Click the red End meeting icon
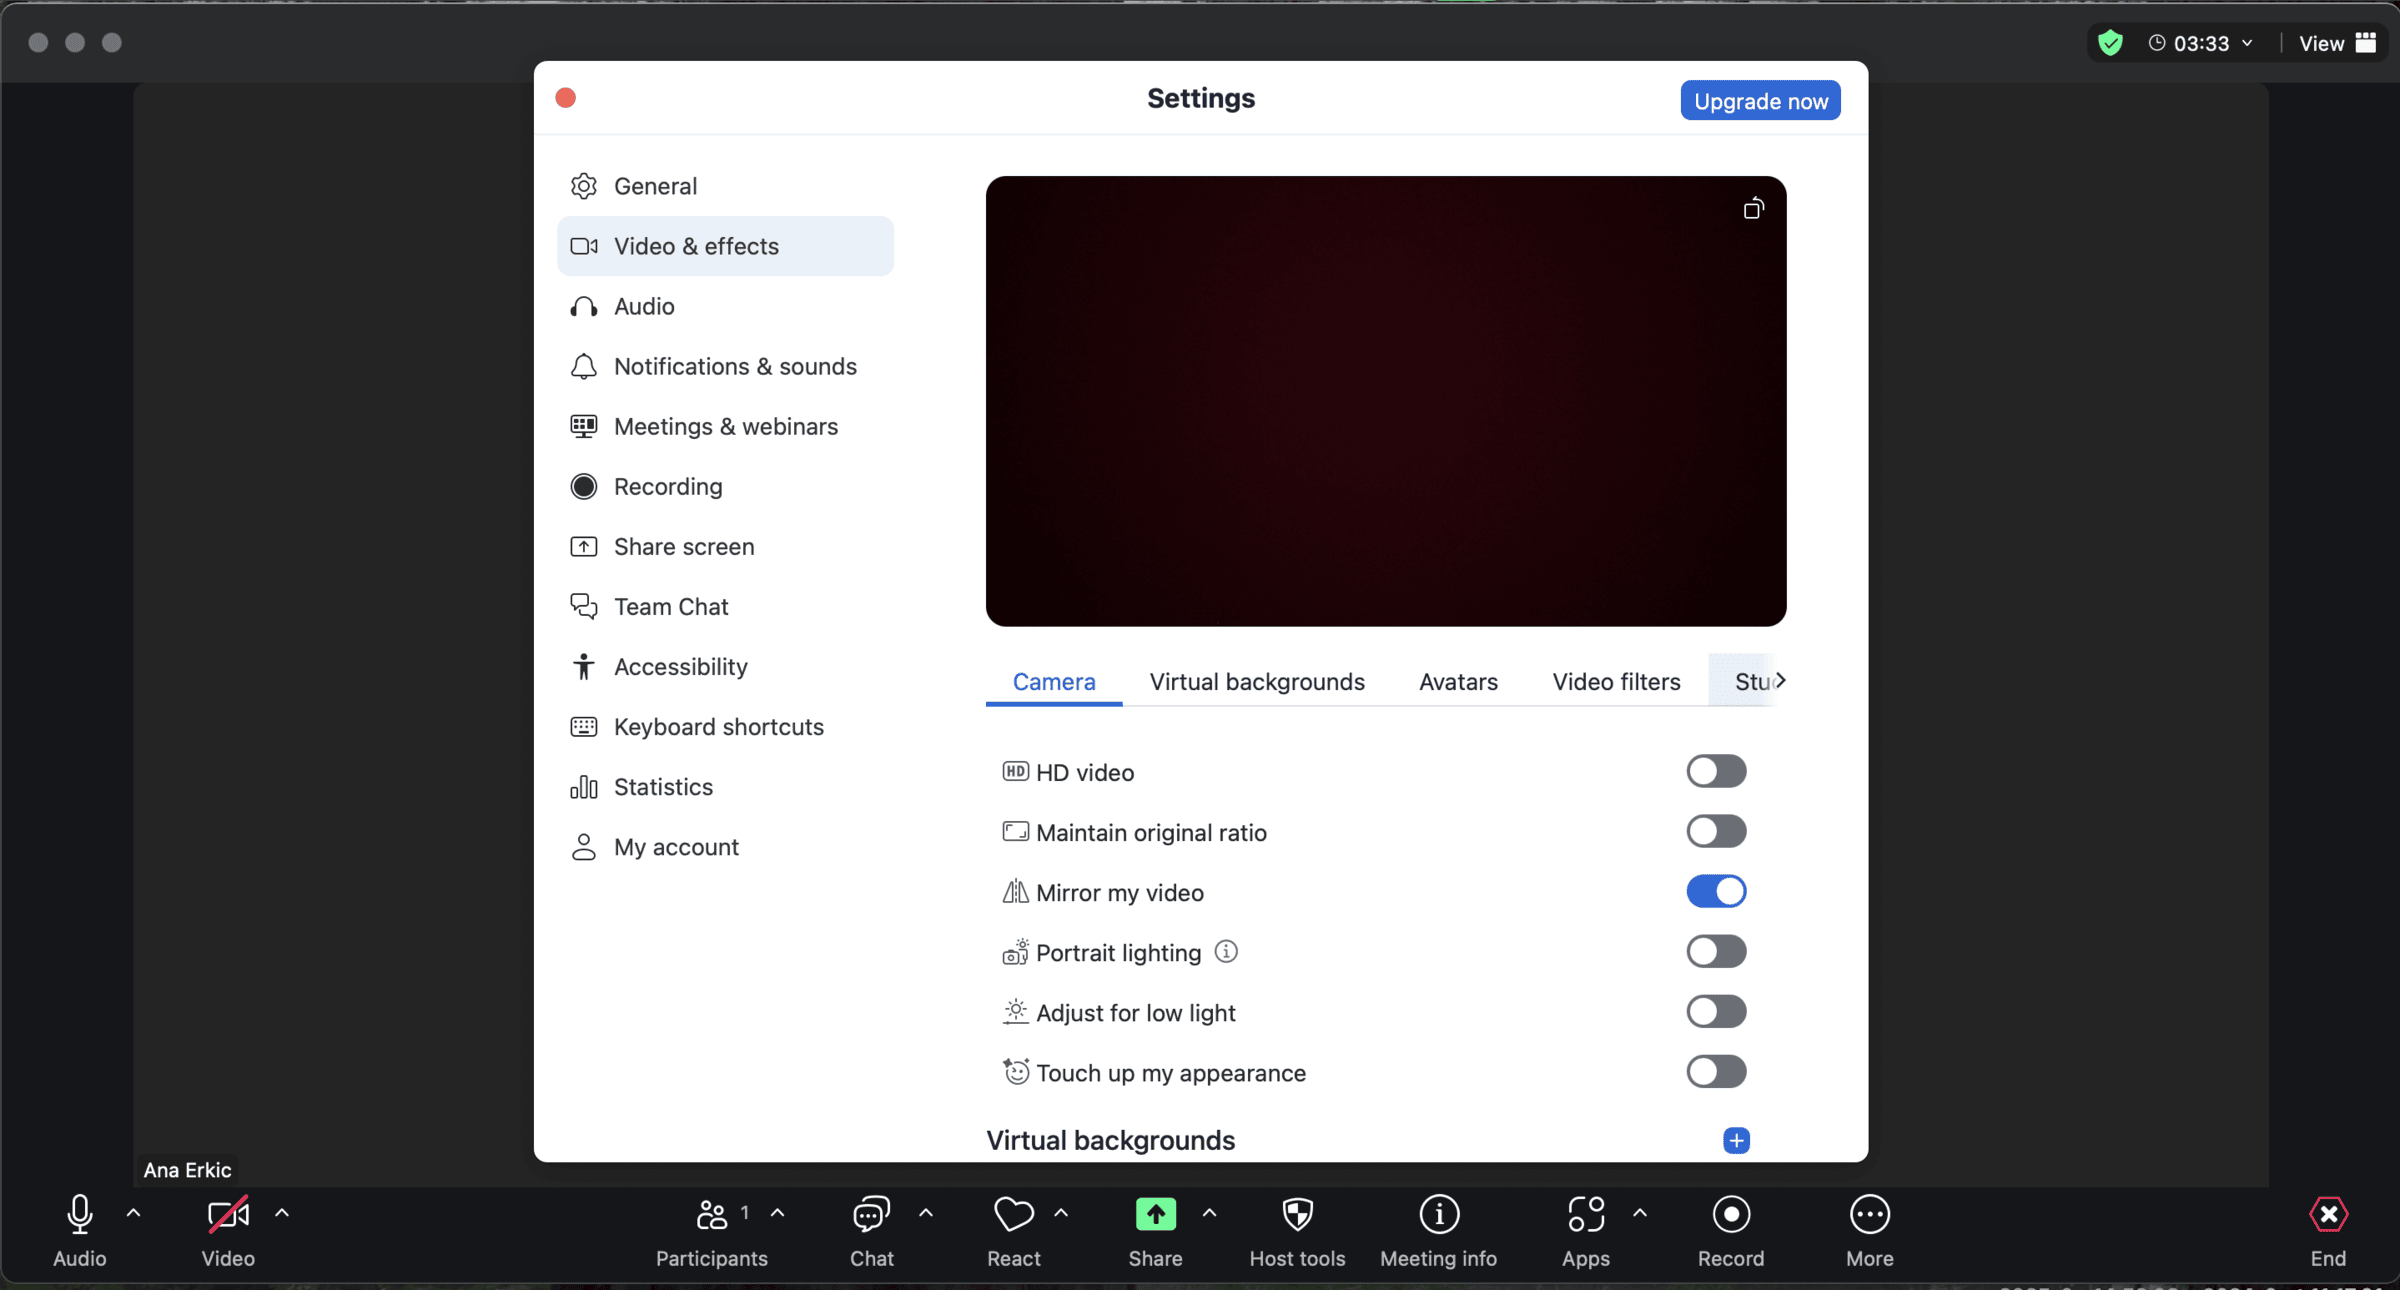 click(x=2328, y=1214)
